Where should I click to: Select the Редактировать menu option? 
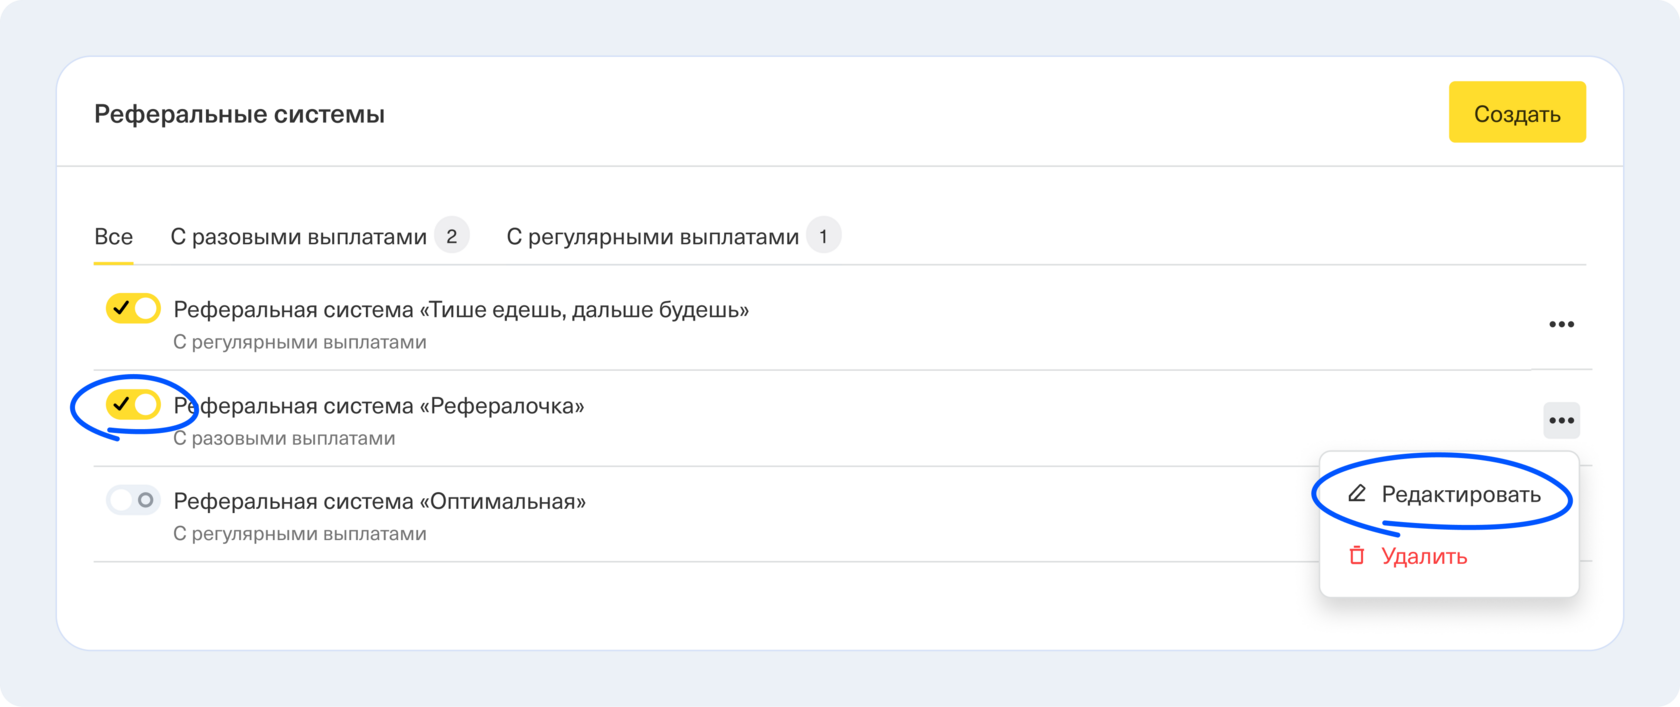1460,494
